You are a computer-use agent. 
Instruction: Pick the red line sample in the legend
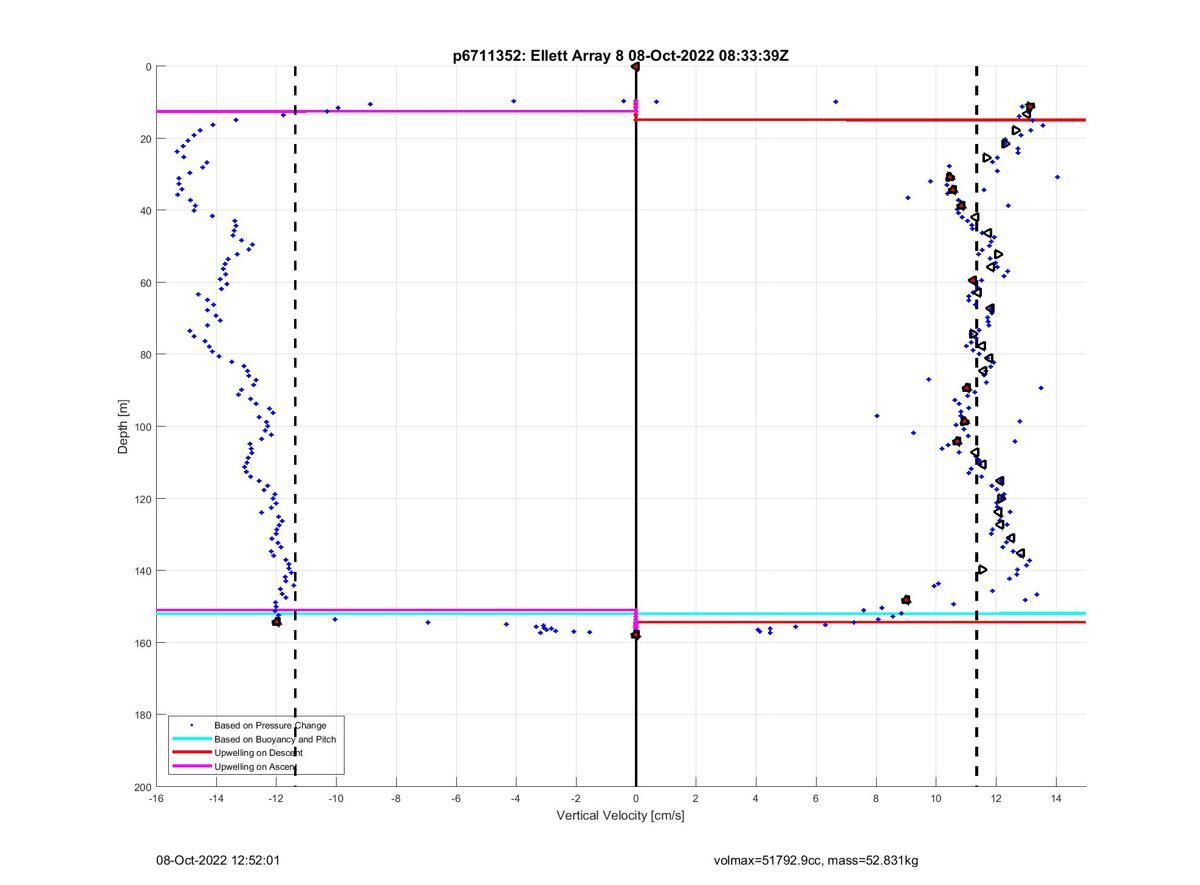coord(191,753)
